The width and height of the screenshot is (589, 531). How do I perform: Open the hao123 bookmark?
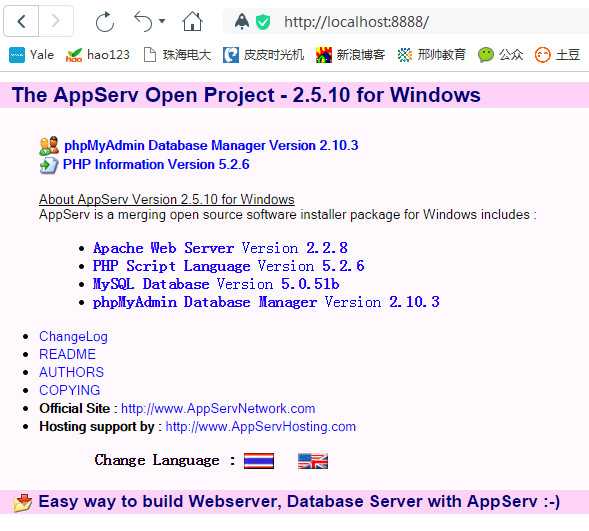click(x=97, y=55)
